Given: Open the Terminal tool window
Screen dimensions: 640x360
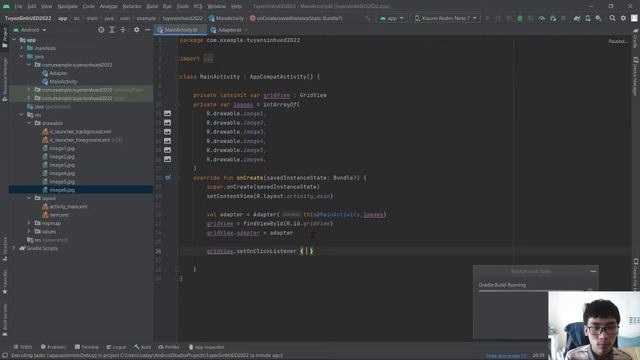Looking at the screenshot, I should tap(87, 347).
